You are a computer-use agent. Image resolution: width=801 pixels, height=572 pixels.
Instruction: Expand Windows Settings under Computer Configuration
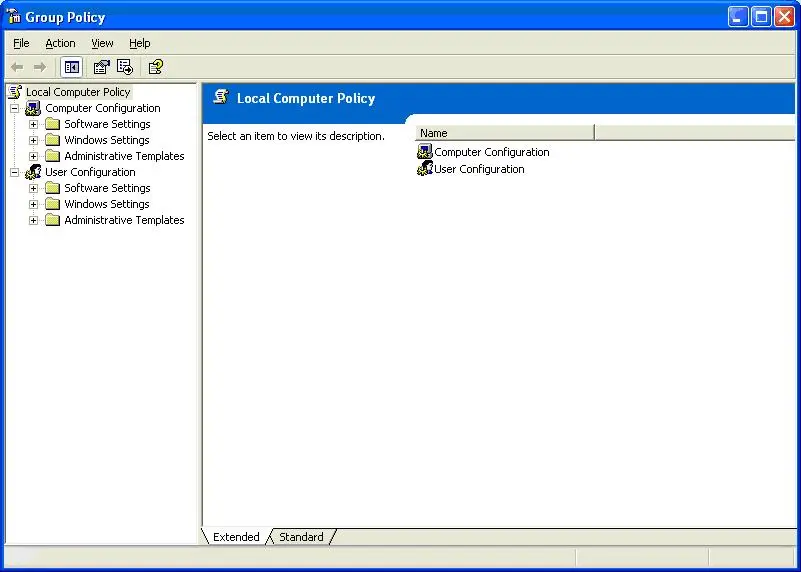coord(33,140)
